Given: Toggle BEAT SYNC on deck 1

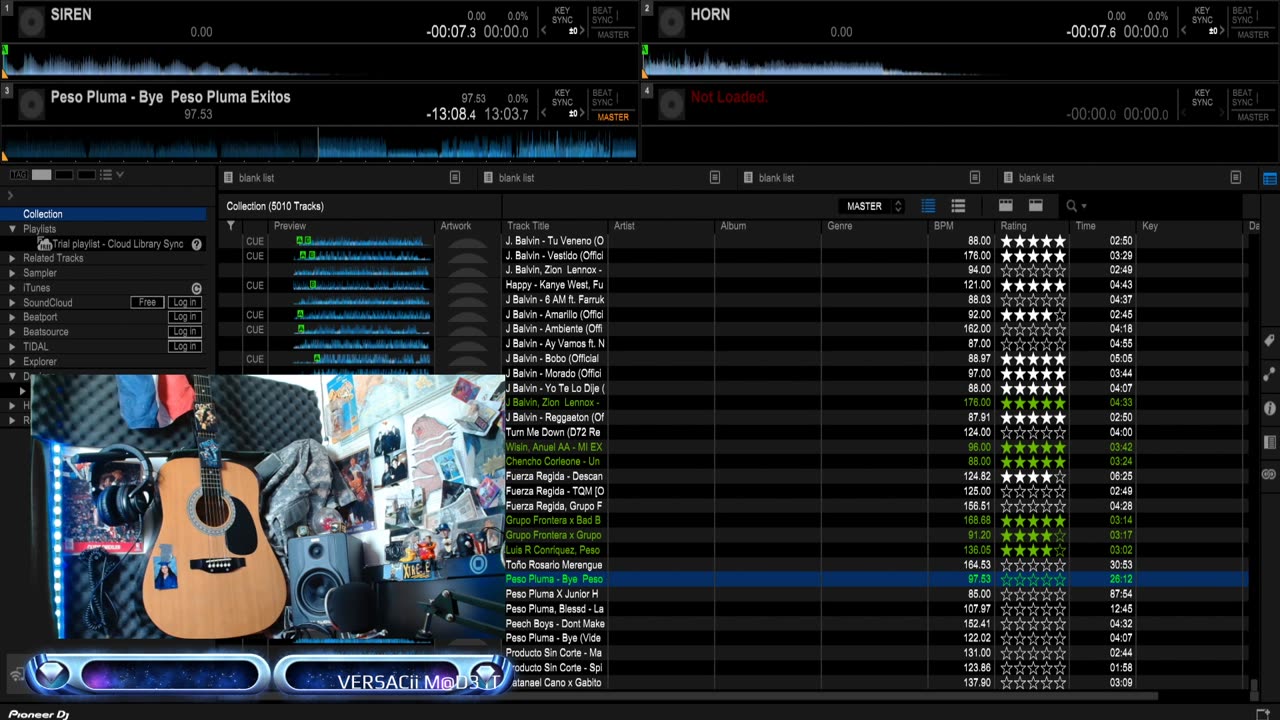Looking at the screenshot, I should (602, 15).
